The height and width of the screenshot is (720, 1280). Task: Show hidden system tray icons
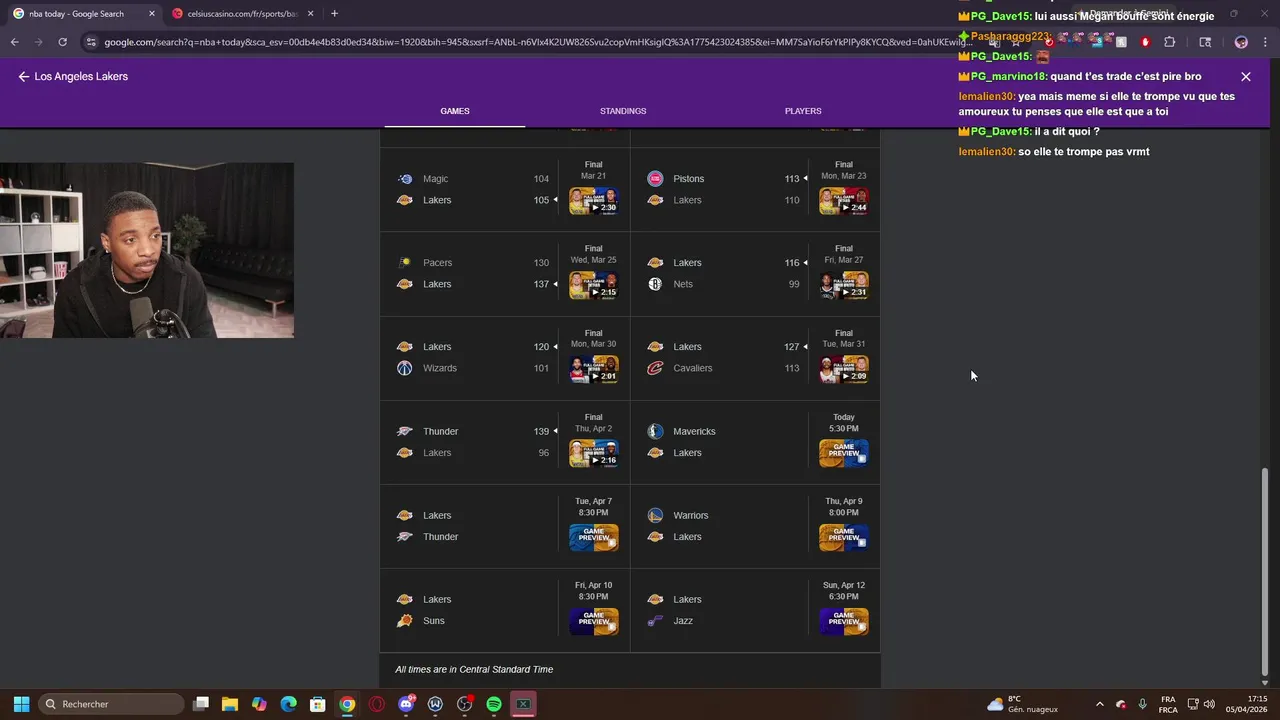coord(1100,704)
